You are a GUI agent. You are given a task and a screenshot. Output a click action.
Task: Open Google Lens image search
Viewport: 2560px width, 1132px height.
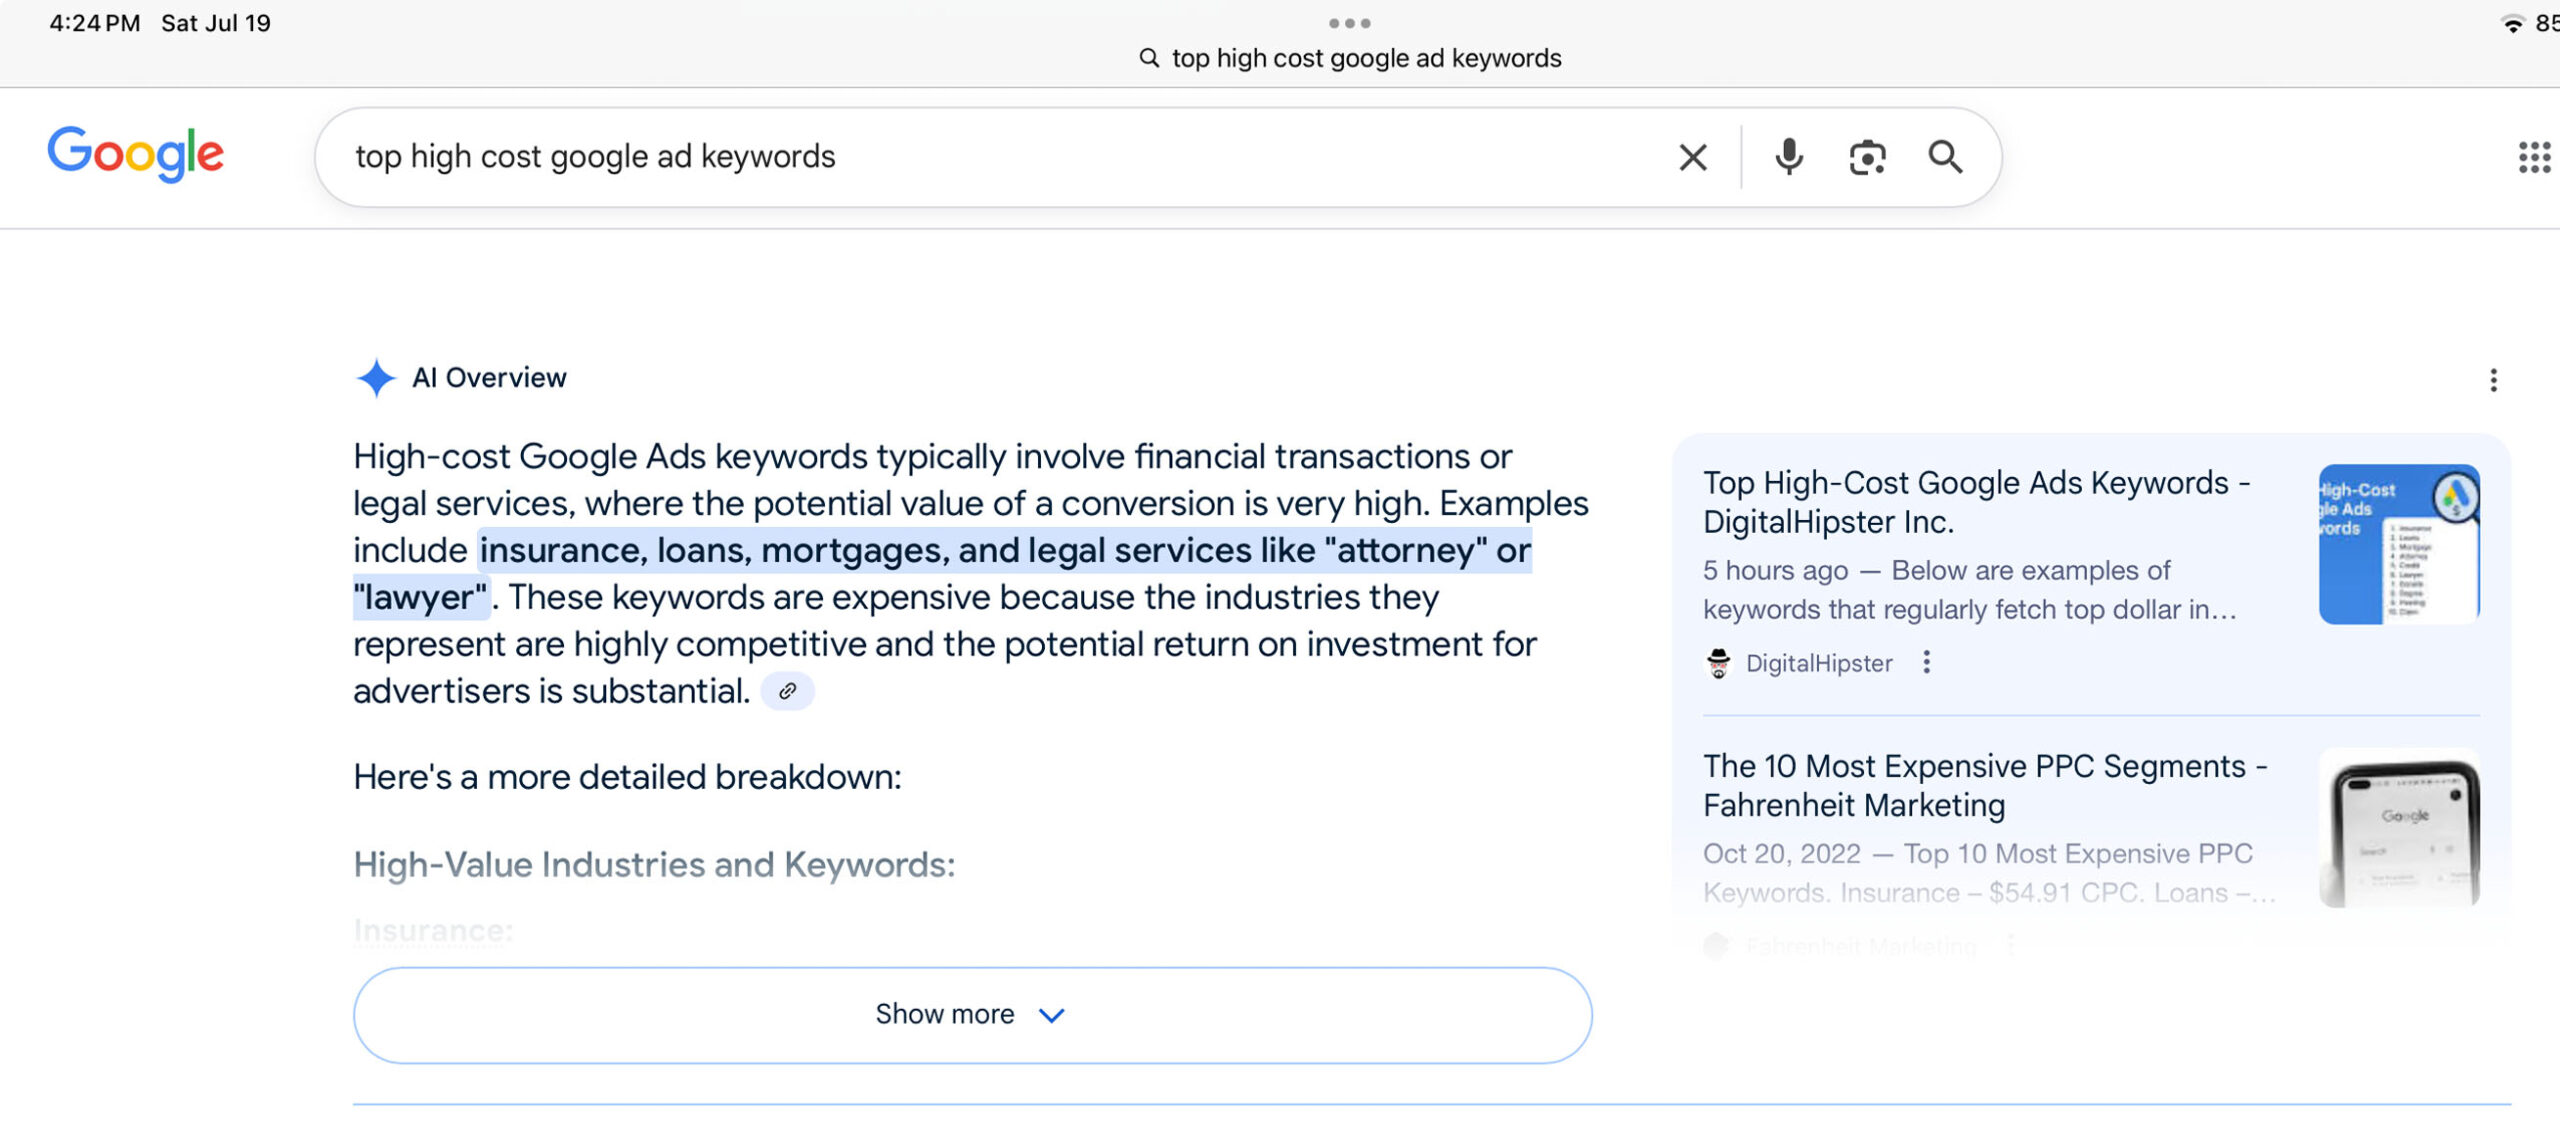pos(1866,157)
